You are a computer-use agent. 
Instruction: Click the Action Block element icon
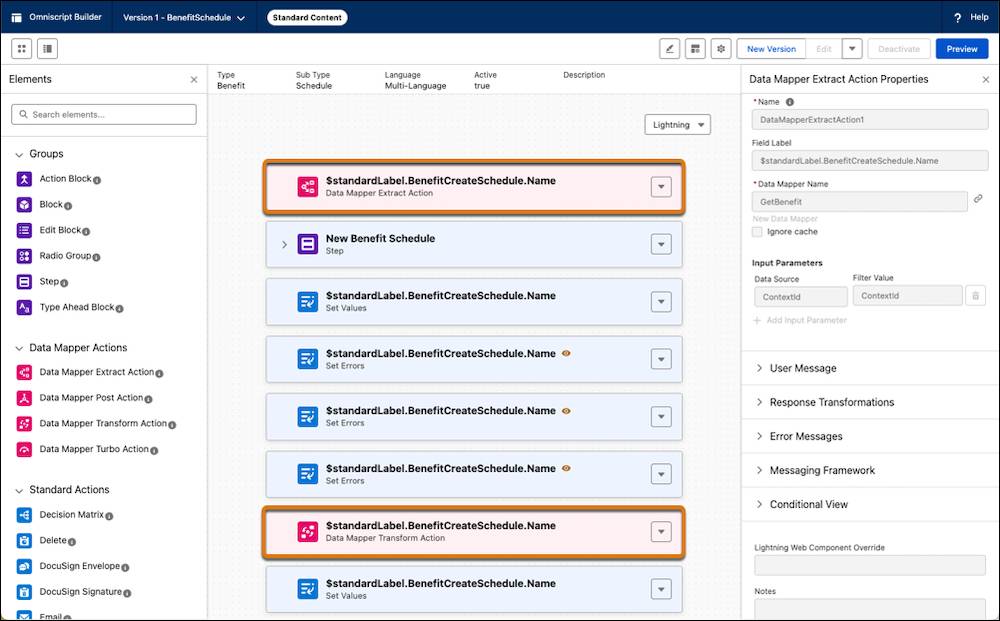tap(24, 179)
